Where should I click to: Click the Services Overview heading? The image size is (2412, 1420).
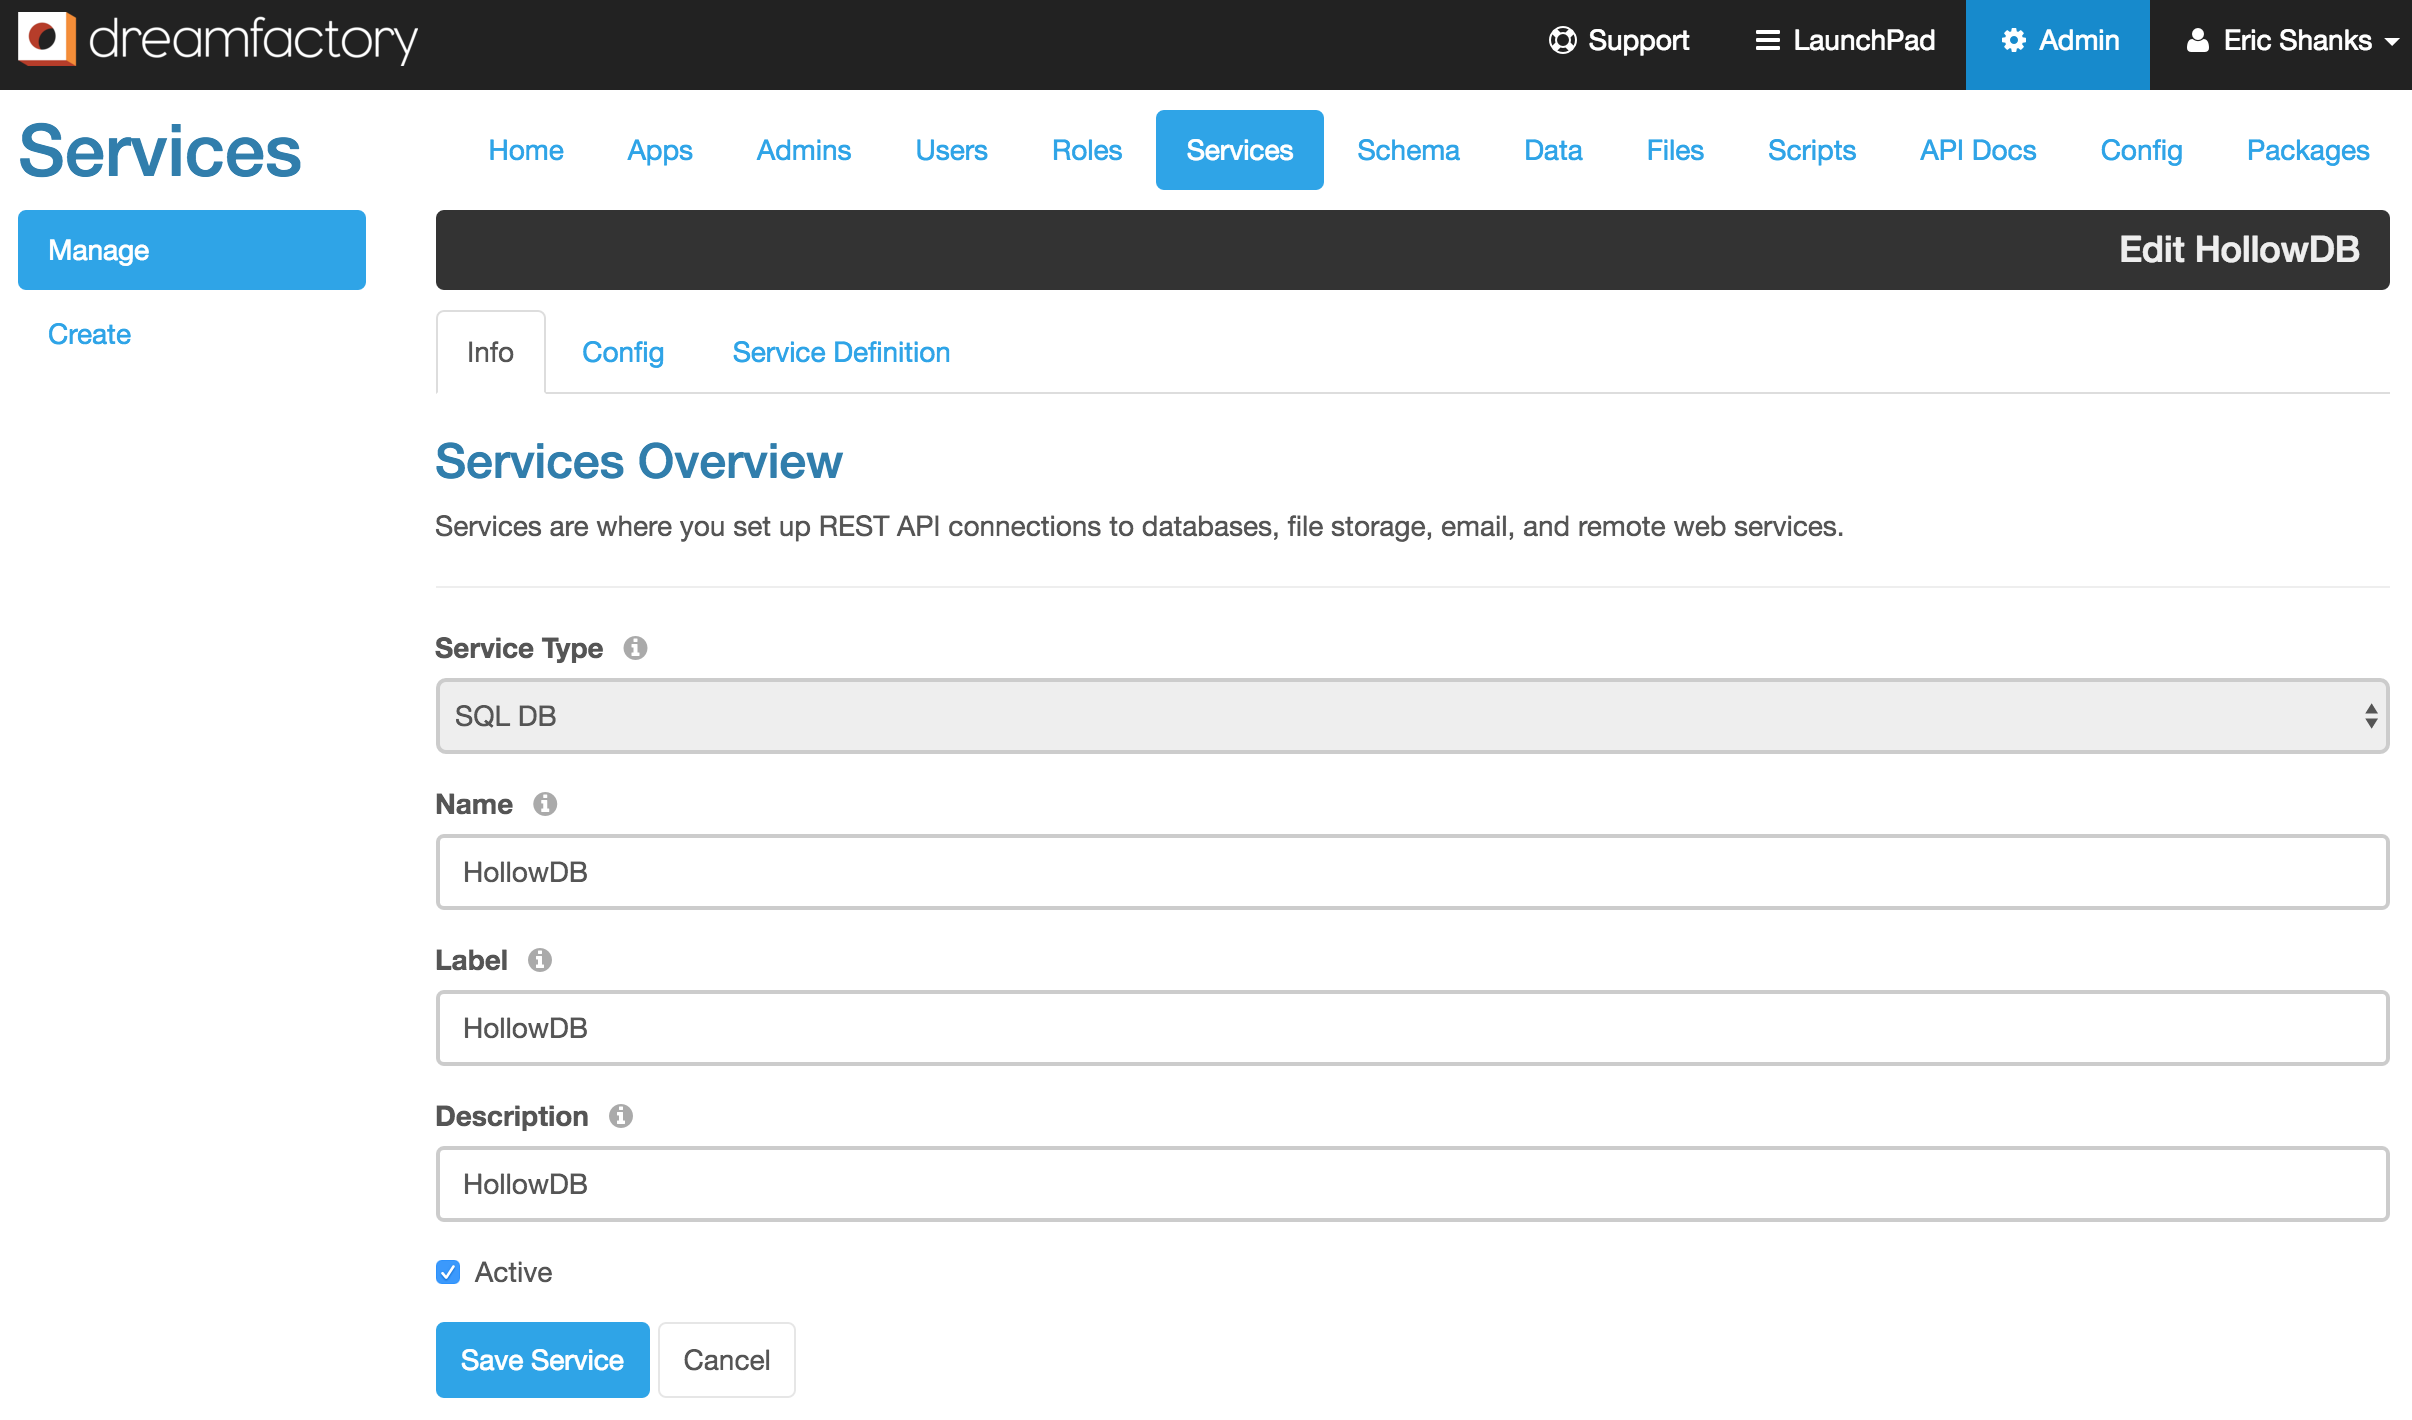[x=639, y=461]
